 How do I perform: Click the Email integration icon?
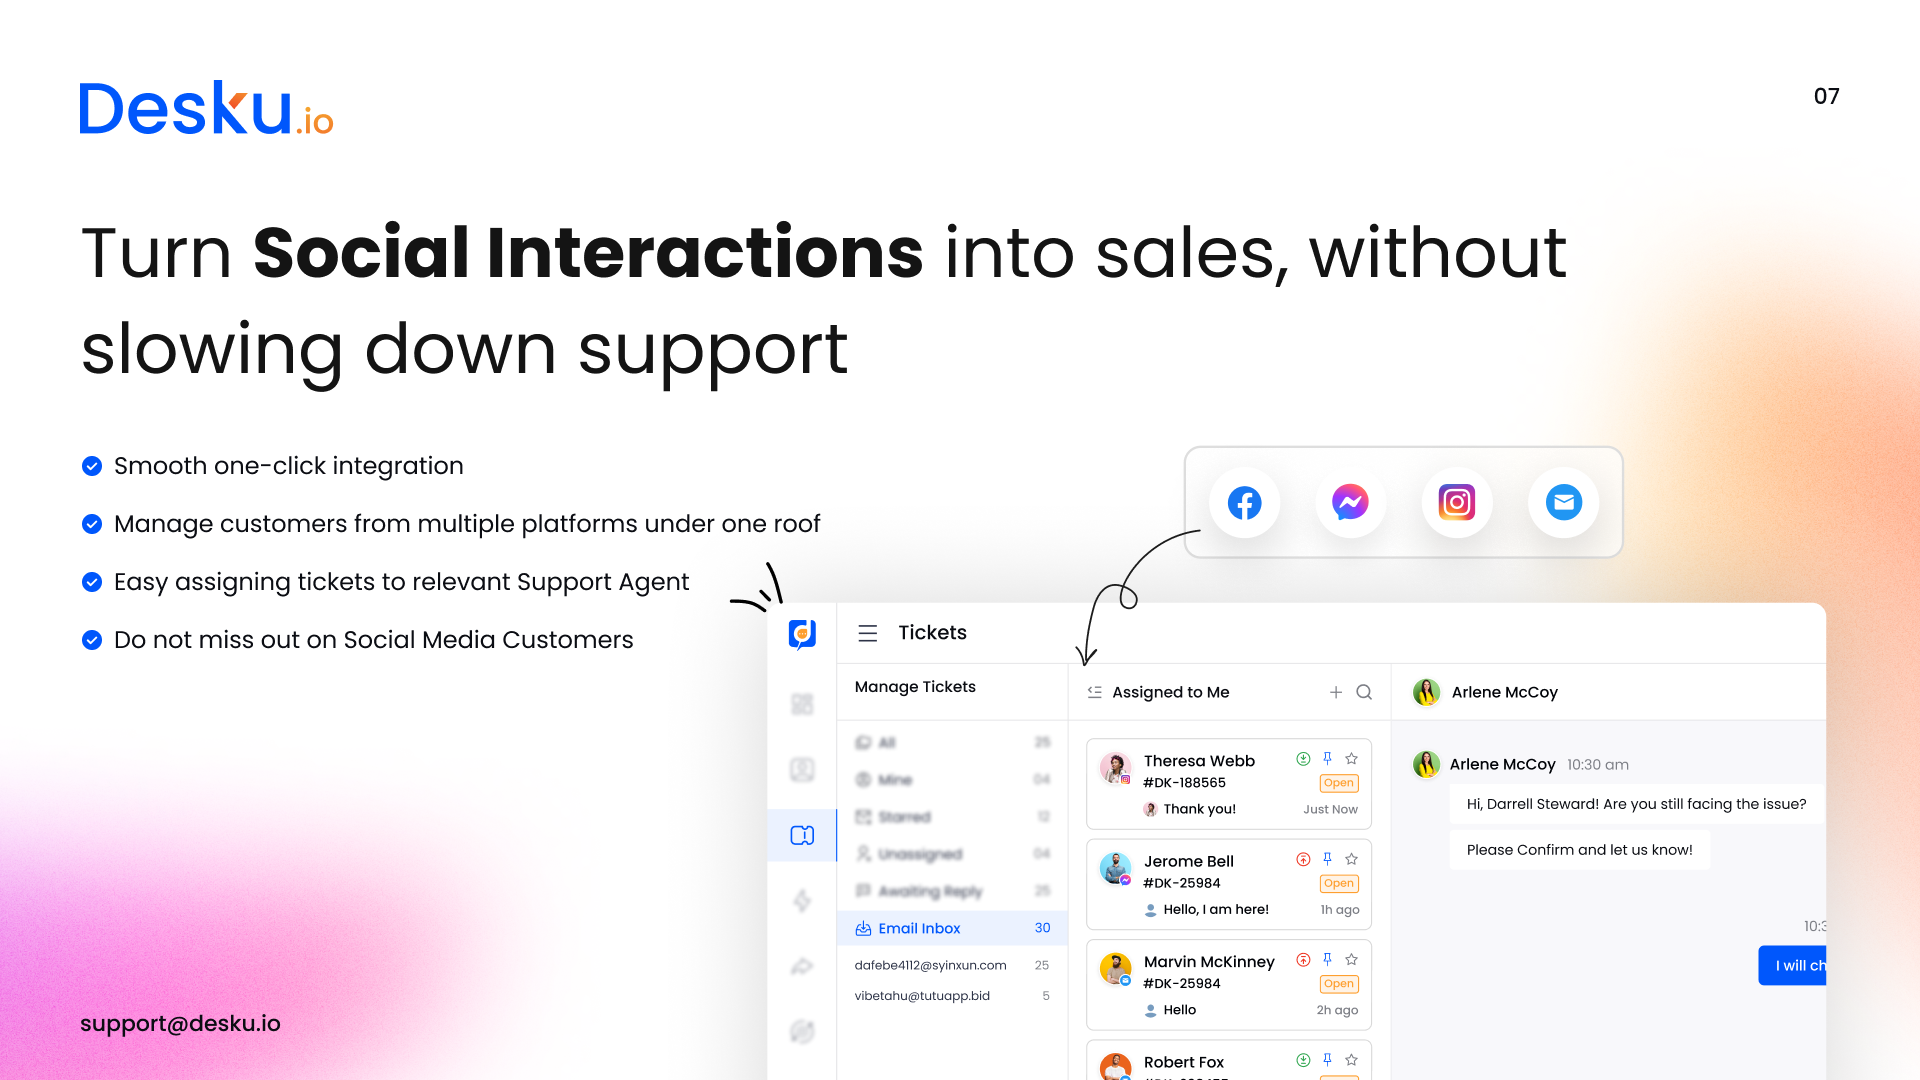pyautogui.click(x=1563, y=502)
